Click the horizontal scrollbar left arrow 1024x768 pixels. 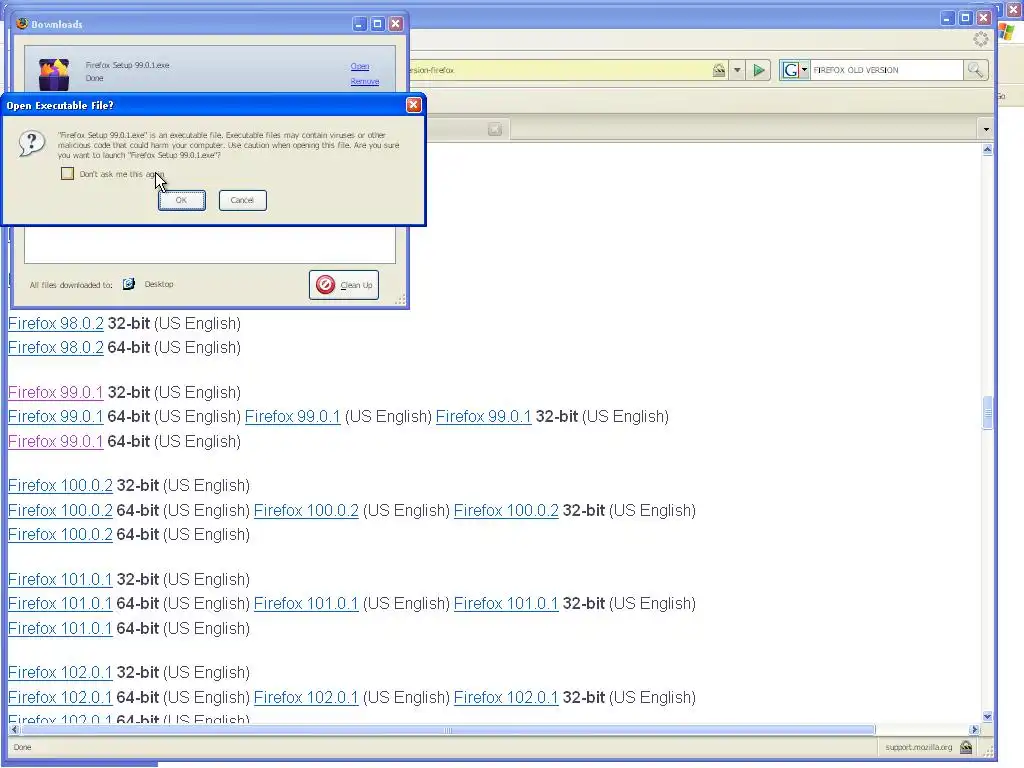click(14, 729)
